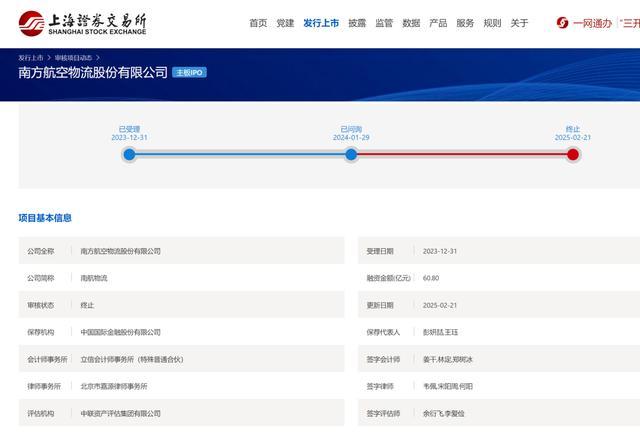Open the 党建 menu item
Viewport: 640px width, 436px height.
(x=285, y=23)
